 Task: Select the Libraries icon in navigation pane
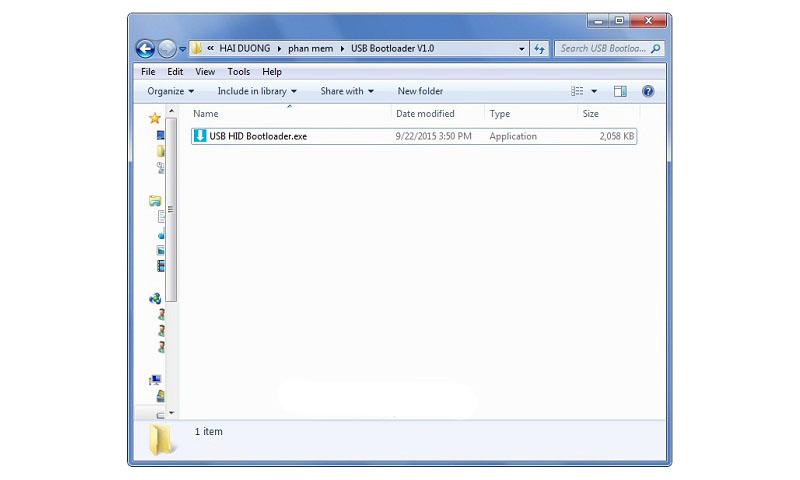point(155,201)
